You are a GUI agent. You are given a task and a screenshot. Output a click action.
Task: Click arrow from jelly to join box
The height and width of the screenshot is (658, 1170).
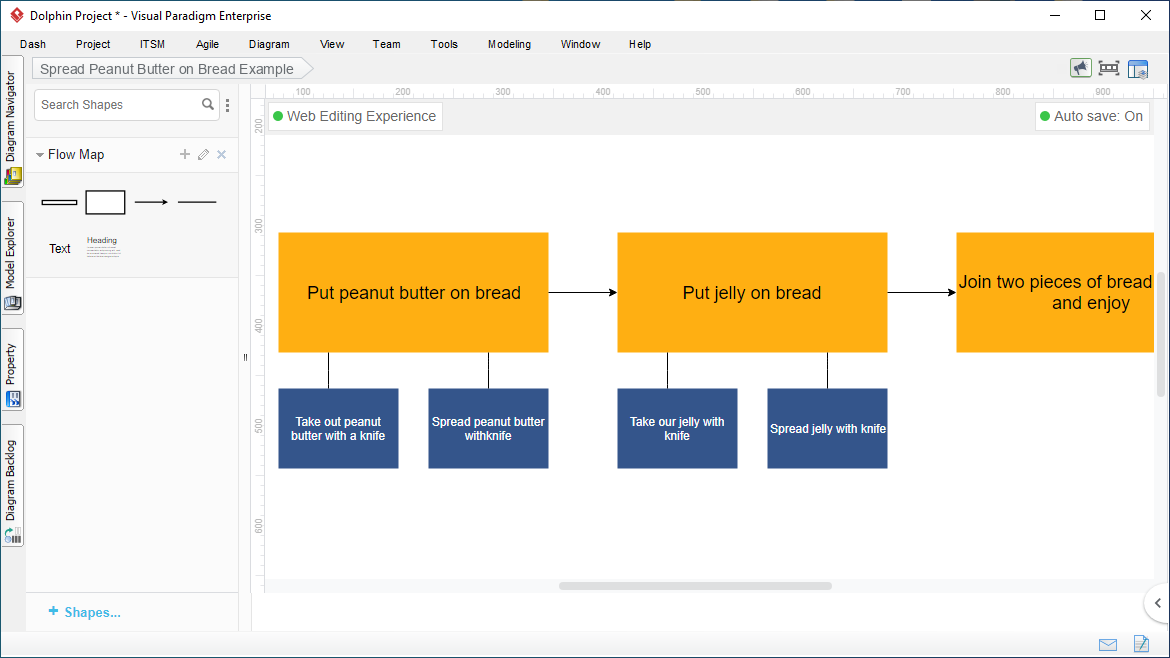click(x=922, y=292)
